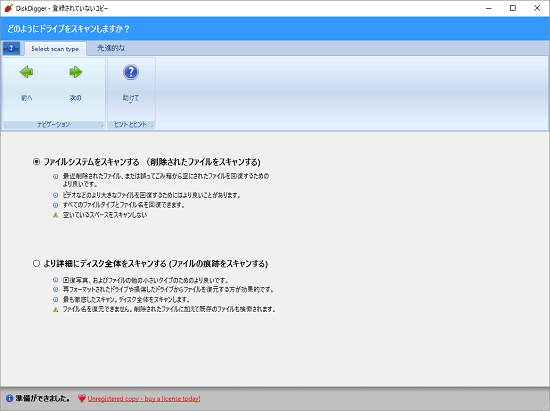Click the 前へ label button
The width and height of the screenshot is (550, 411).
tap(26, 98)
